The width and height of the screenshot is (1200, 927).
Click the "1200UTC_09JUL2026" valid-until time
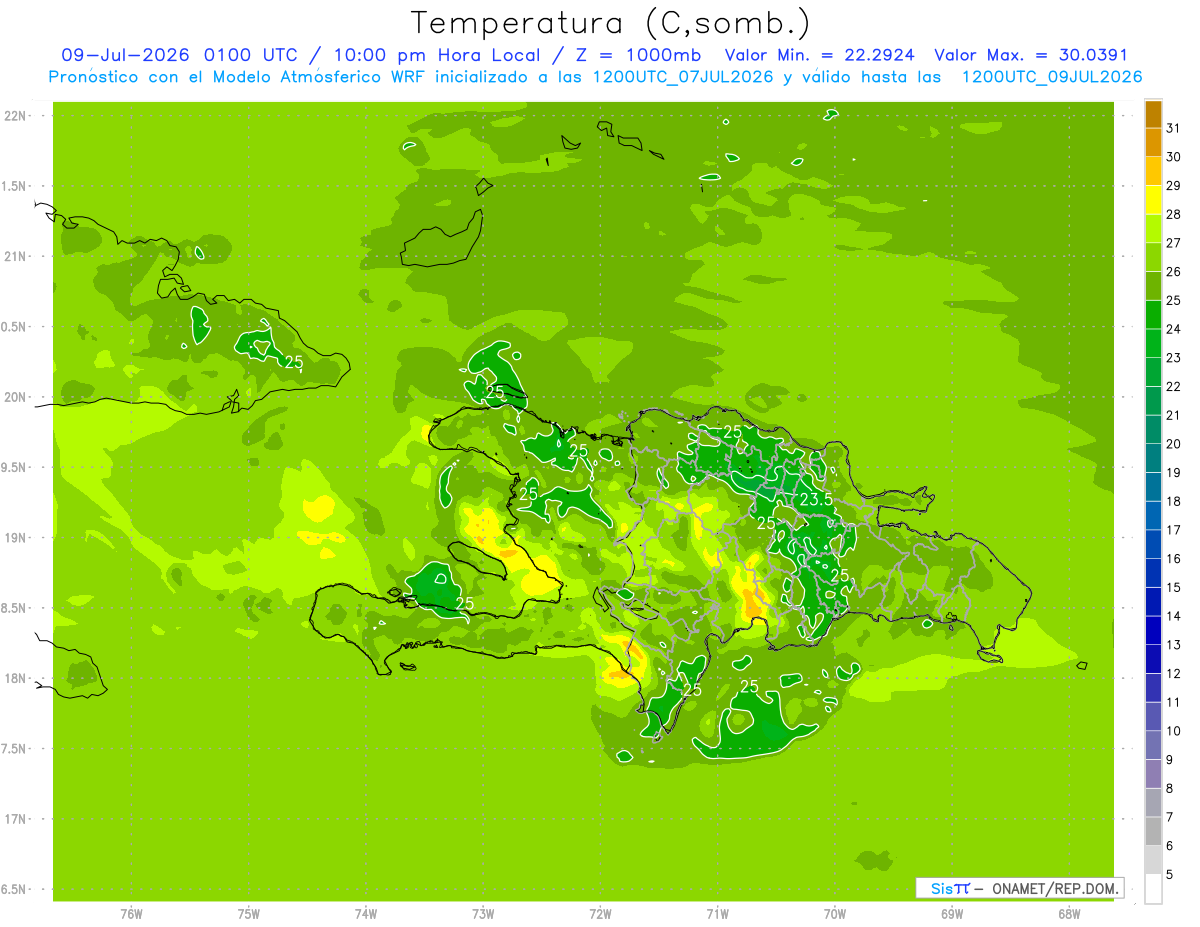[x=1052, y=76]
